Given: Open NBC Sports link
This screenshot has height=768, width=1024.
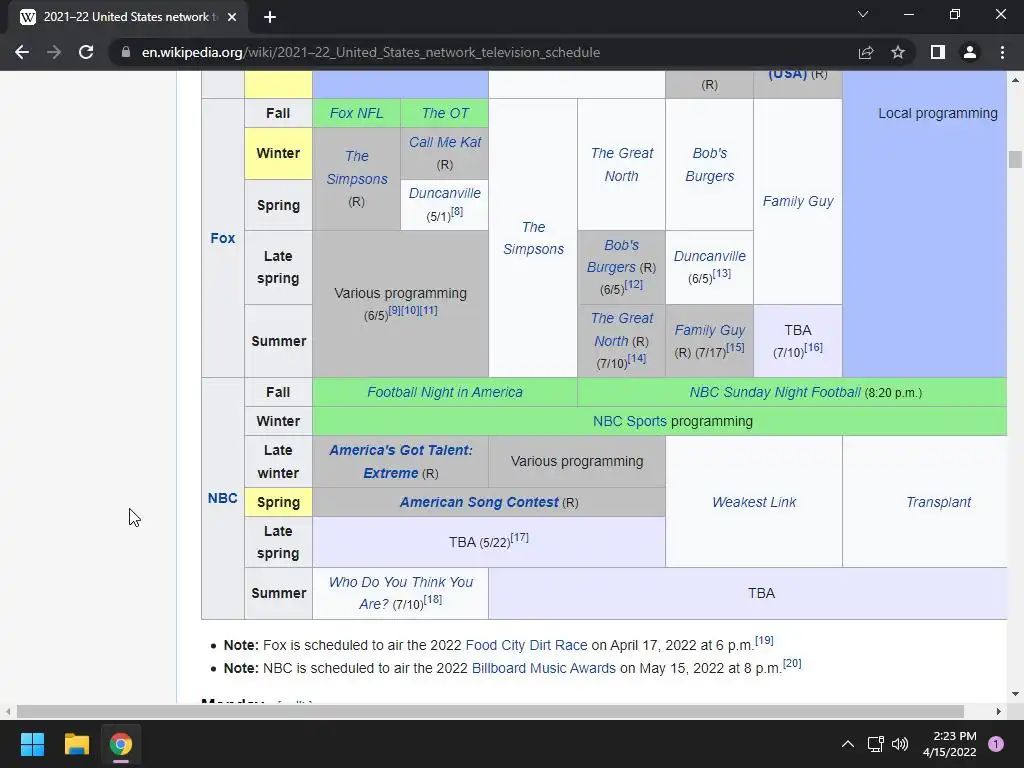Looking at the screenshot, I should point(630,422).
